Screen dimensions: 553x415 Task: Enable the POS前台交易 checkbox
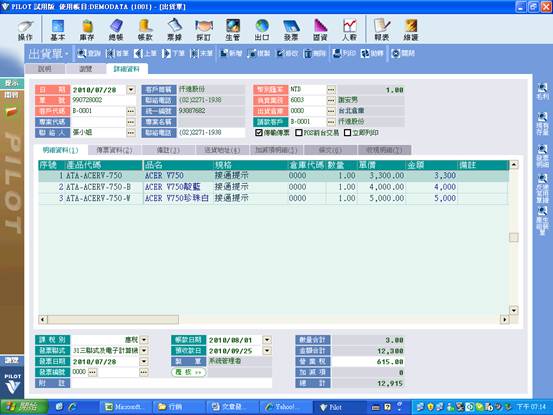pyautogui.click(x=299, y=133)
